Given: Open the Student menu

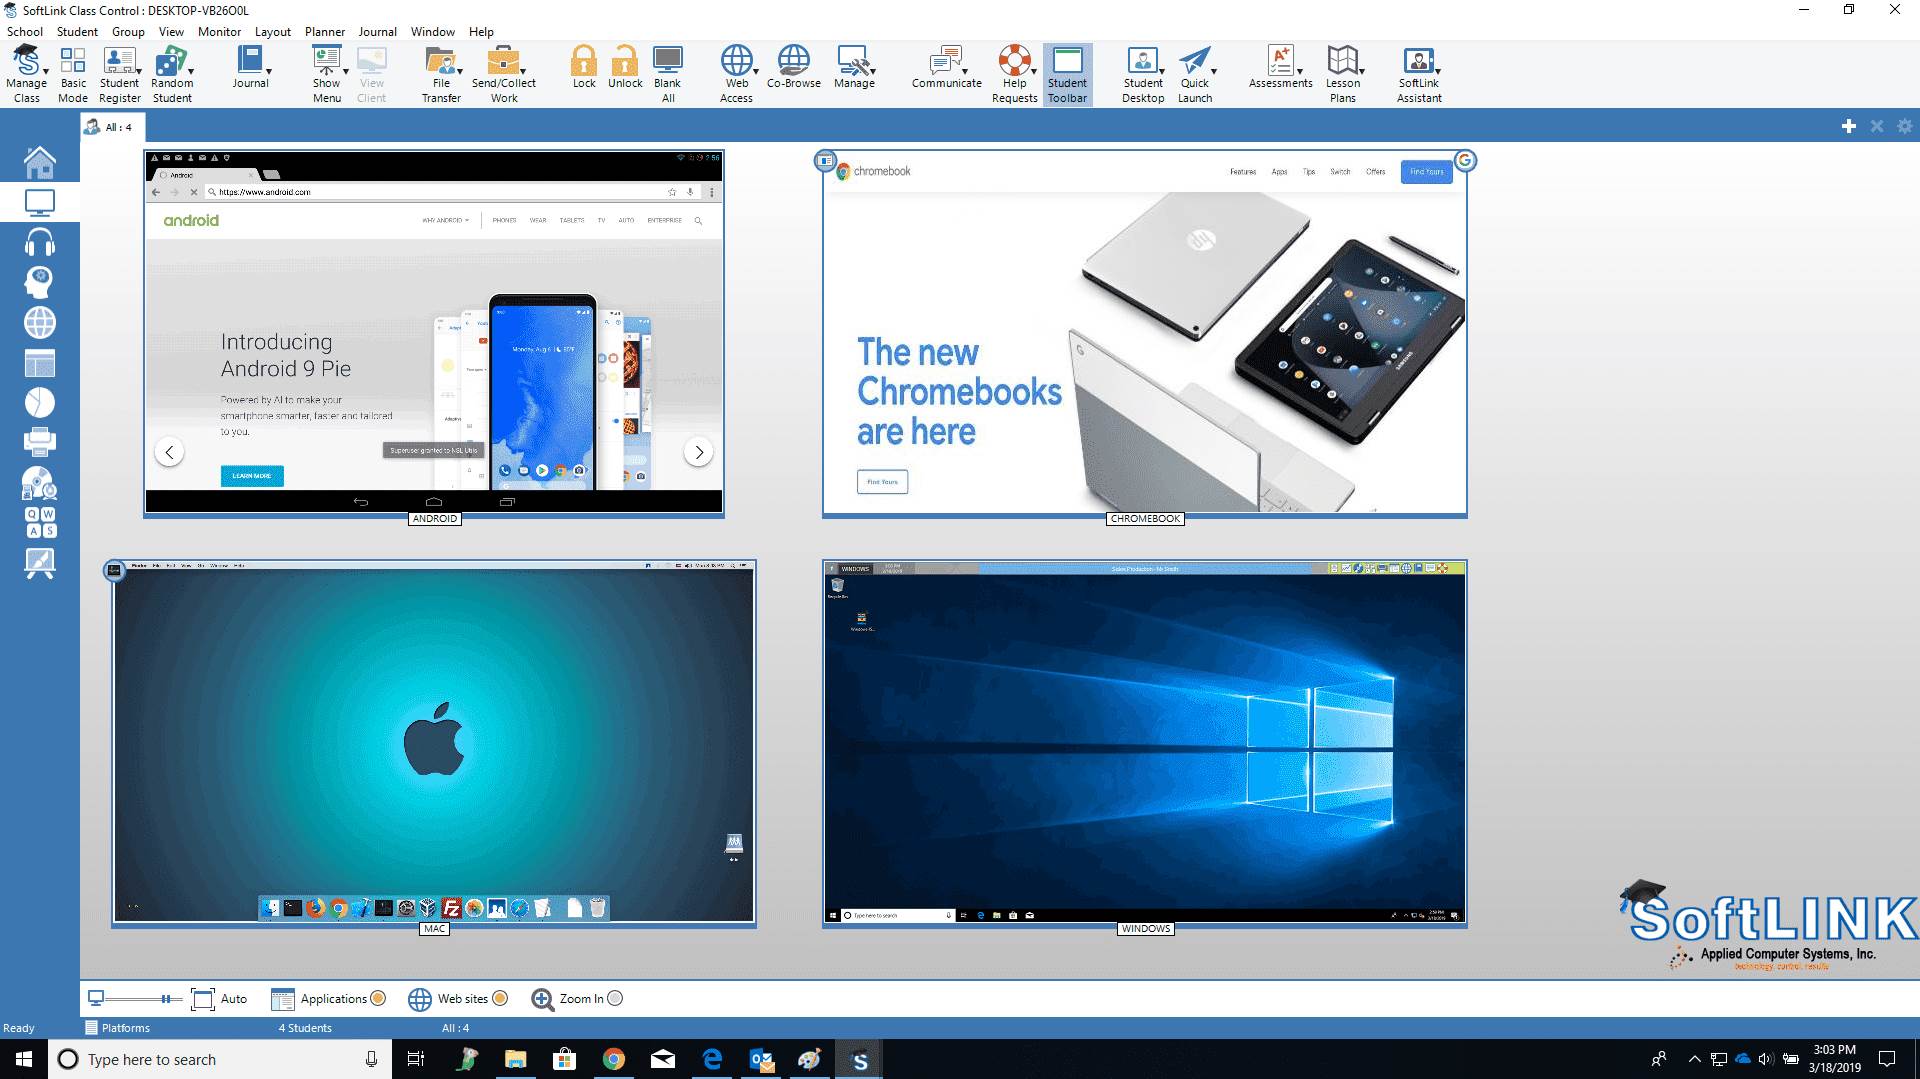Looking at the screenshot, I should point(77,32).
